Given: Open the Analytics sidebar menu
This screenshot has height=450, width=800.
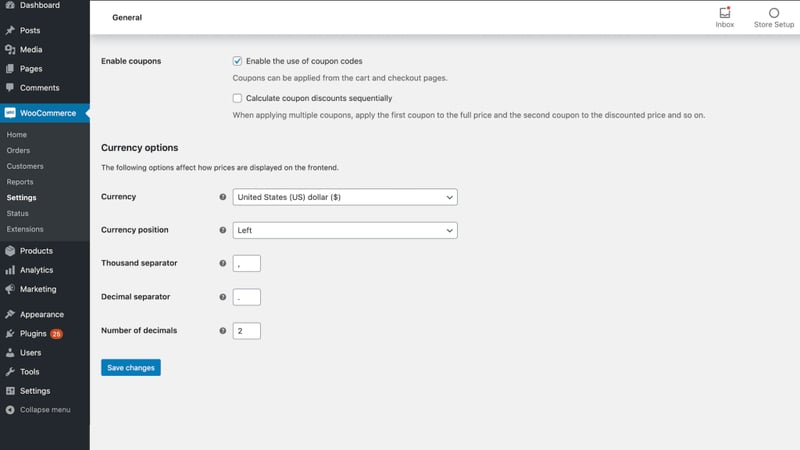Looking at the screenshot, I should 36,270.
